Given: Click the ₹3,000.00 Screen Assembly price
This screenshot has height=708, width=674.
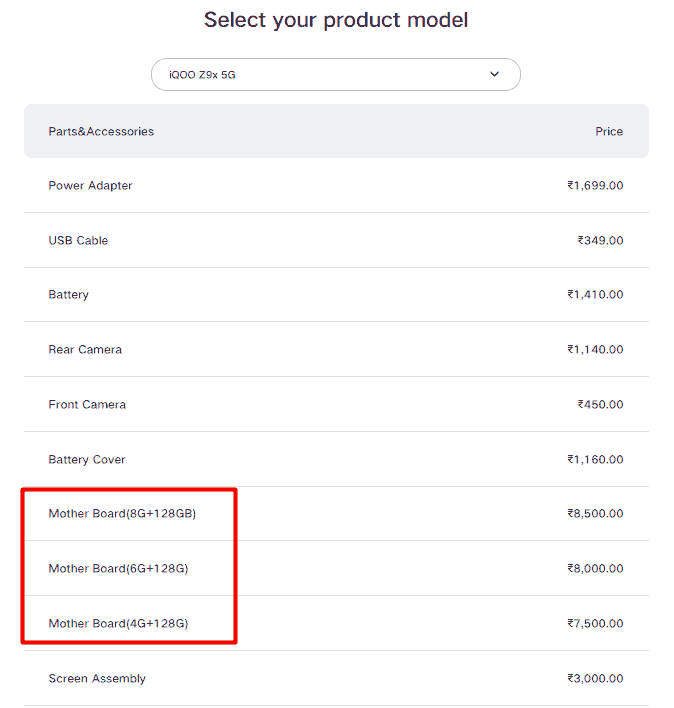Looking at the screenshot, I should (x=594, y=679).
